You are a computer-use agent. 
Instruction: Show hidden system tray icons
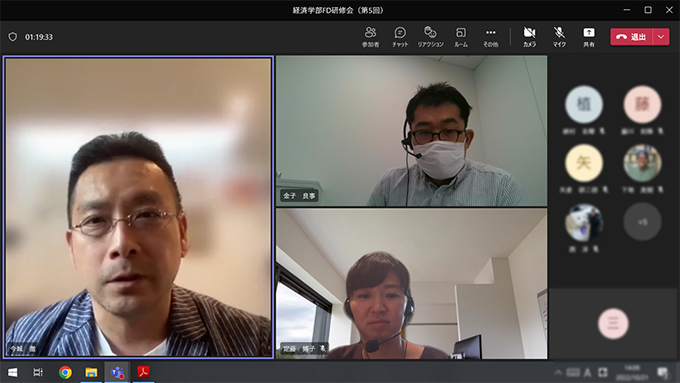[558, 372]
